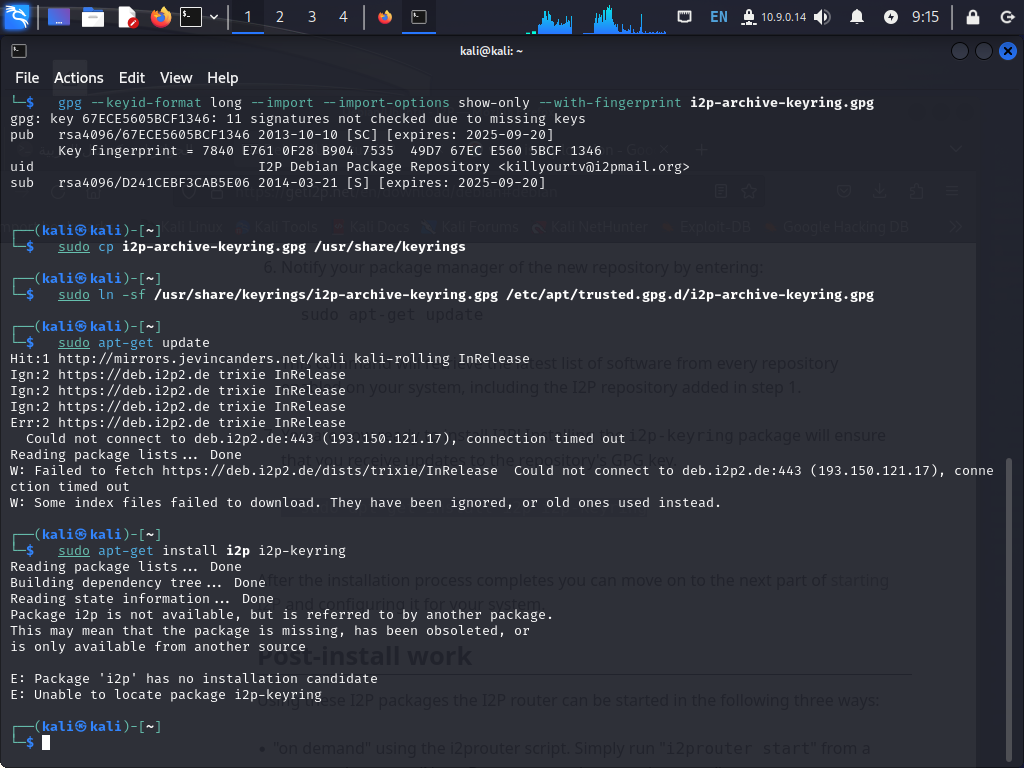Lock the screen with padlock icon

(x=972, y=17)
